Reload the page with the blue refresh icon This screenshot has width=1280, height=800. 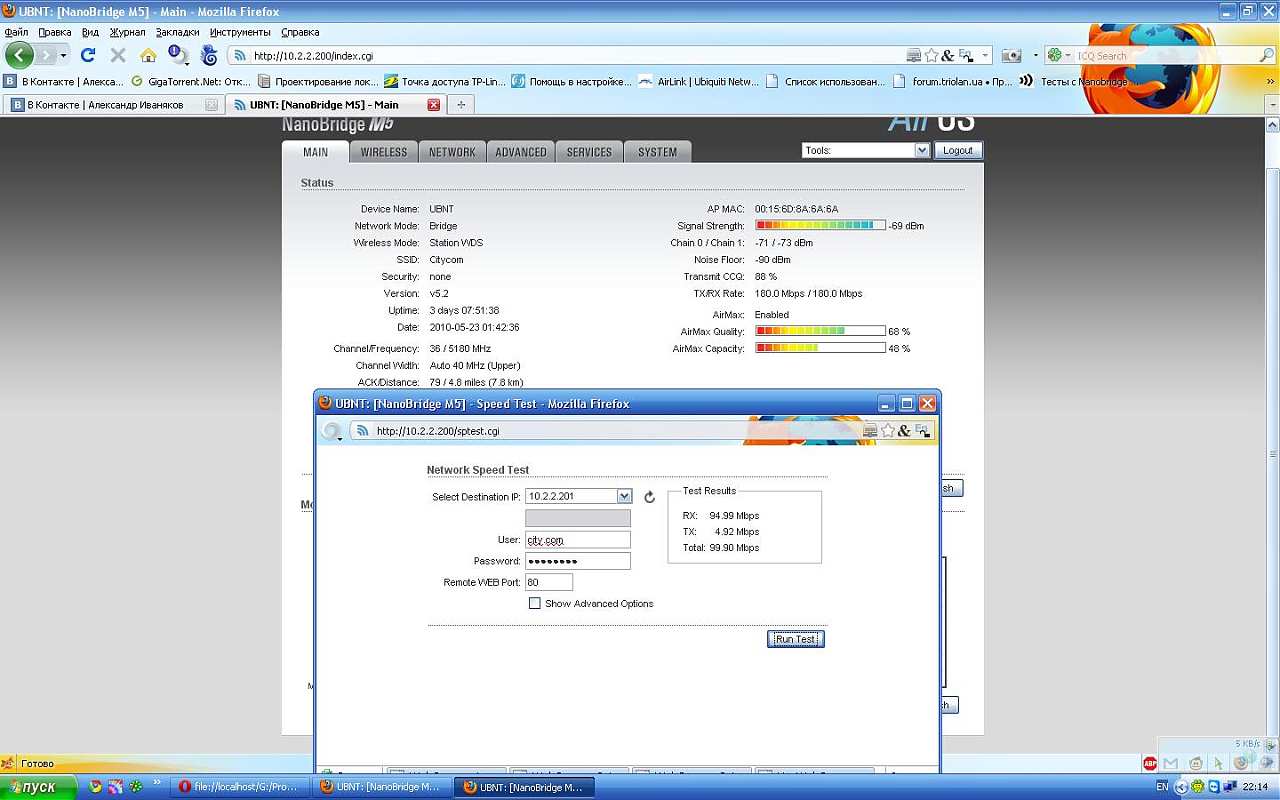88,55
